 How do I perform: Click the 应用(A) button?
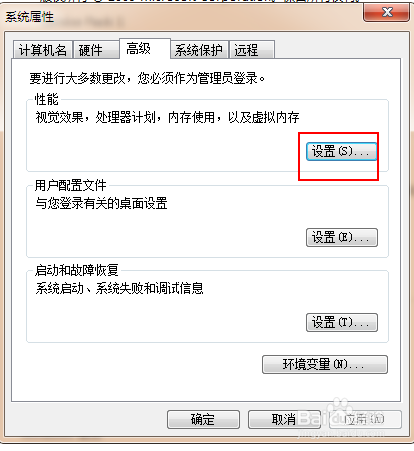[x=365, y=419]
